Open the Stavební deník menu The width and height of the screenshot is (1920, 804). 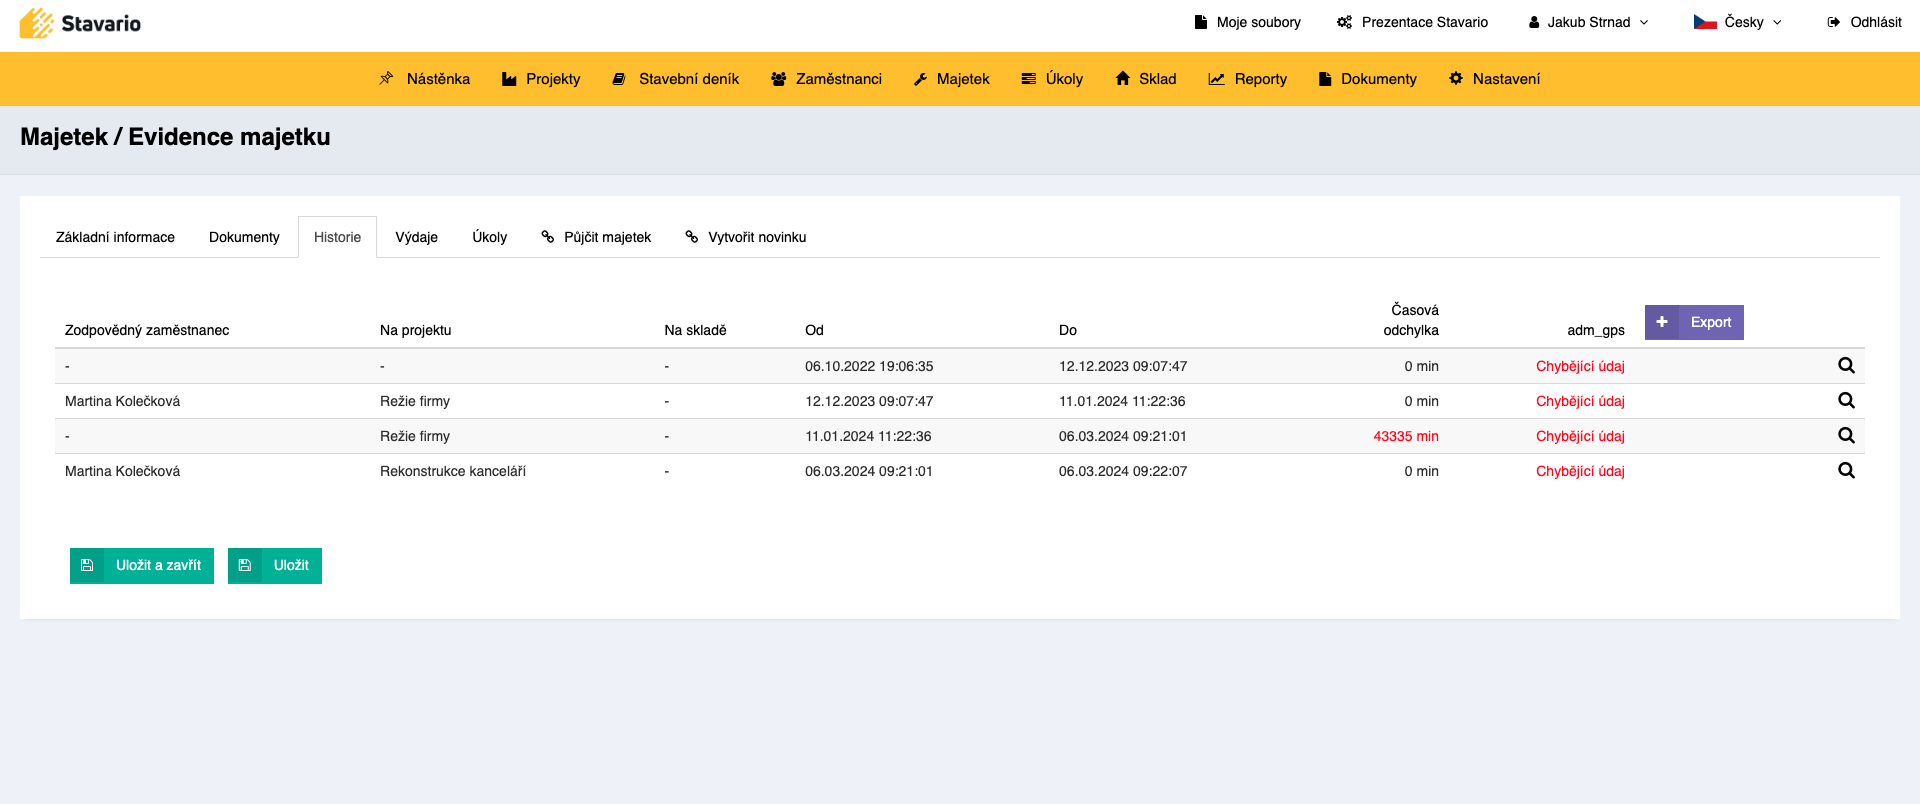click(x=676, y=79)
